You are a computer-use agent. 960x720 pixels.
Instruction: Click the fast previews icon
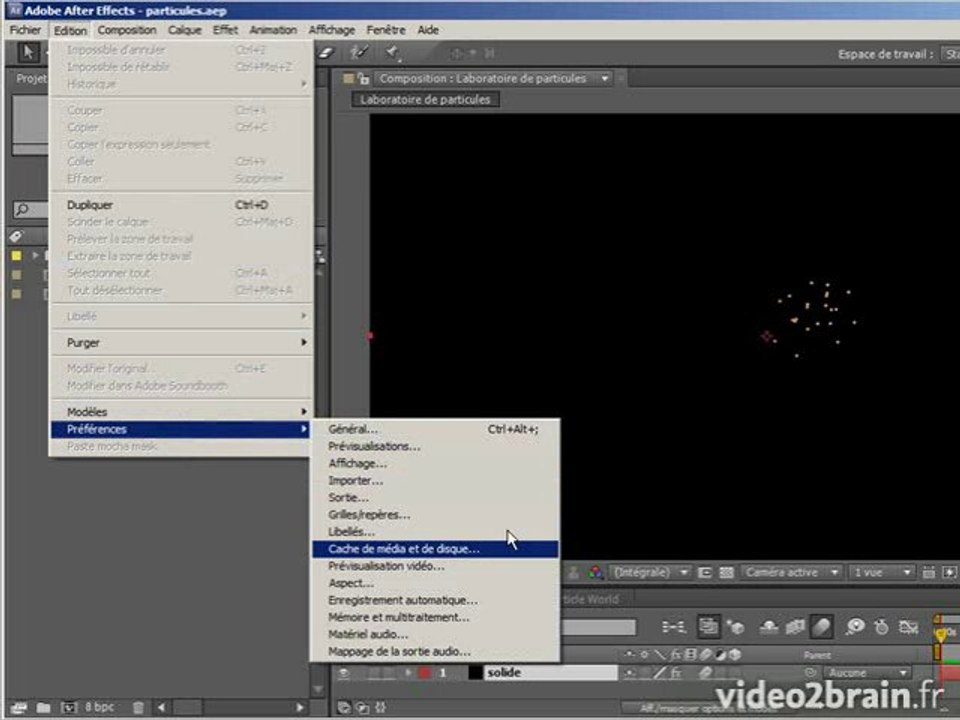(949, 572)
